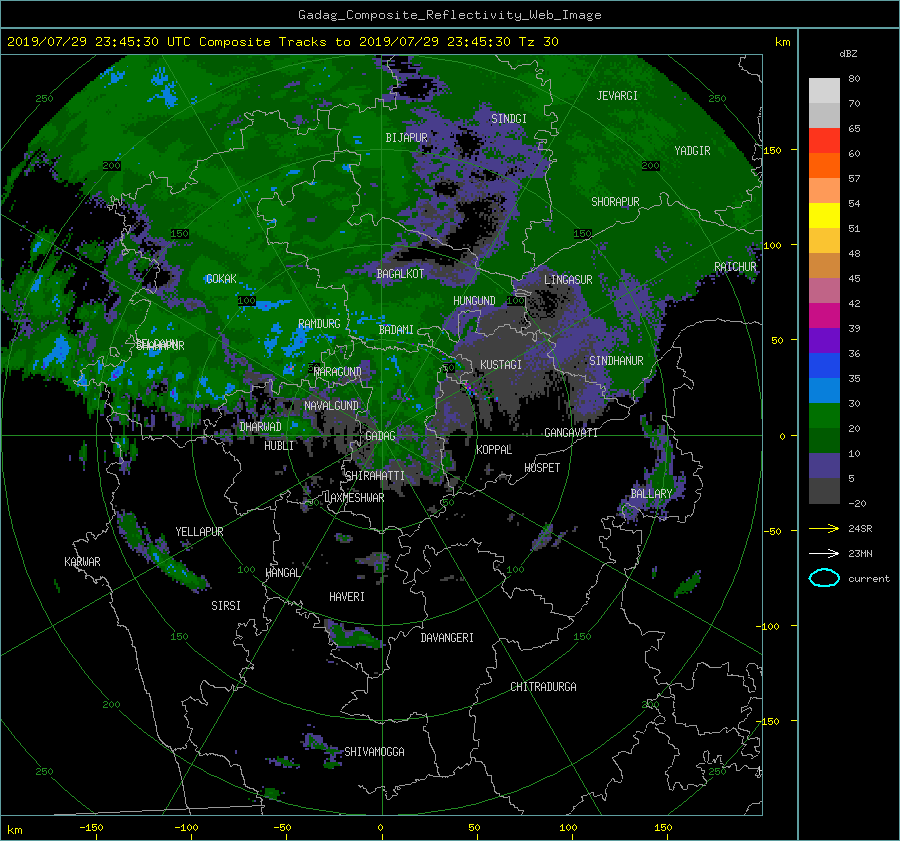Screen dimensions: 900x841
Task: Click the yellow 24SR arrow legend icon
Action: pyautogui.click(x=824, y=528)
